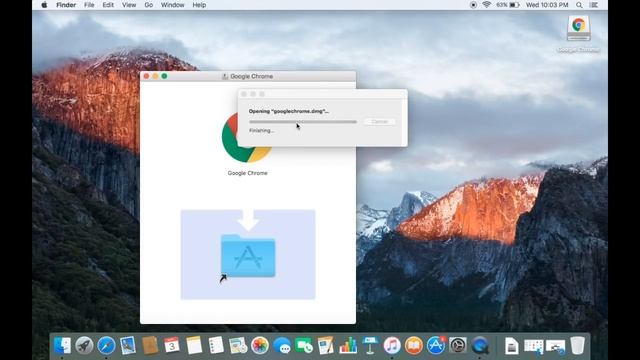The height and width of the screenshot is (360, 640).
Task: Open iTunes music icon in dock
Action: [x=392, y=346]
